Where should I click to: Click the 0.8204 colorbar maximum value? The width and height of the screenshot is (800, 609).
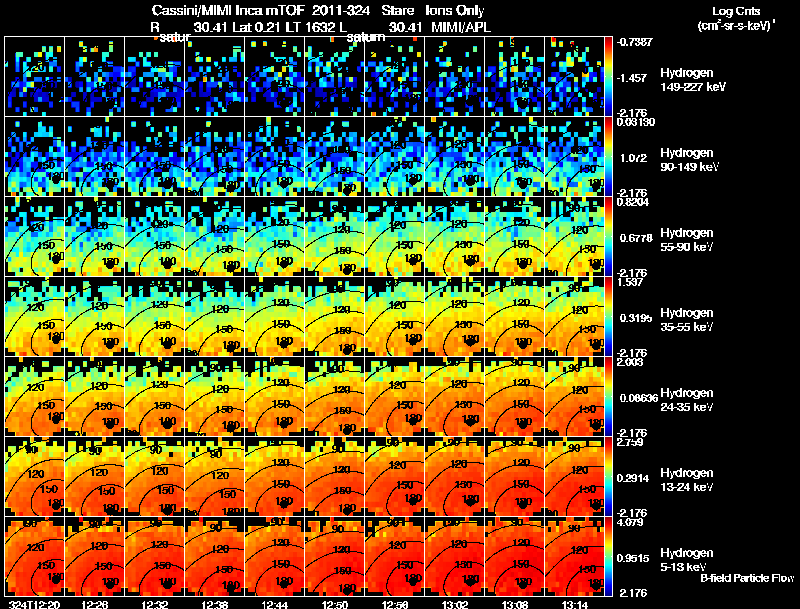tap(633, 202)
